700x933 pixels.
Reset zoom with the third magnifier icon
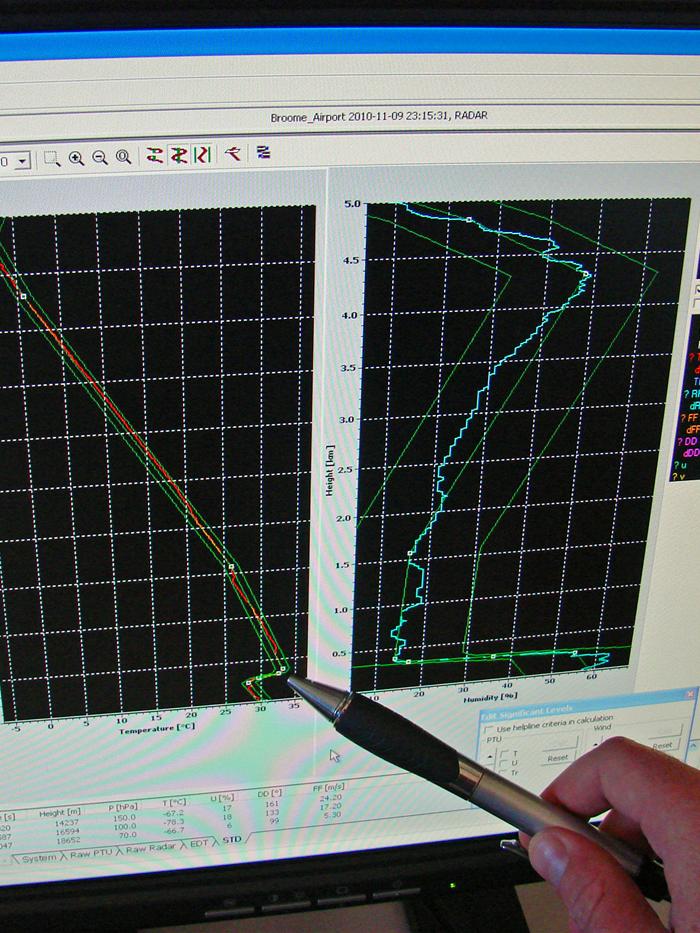click(x=123, y=157)
